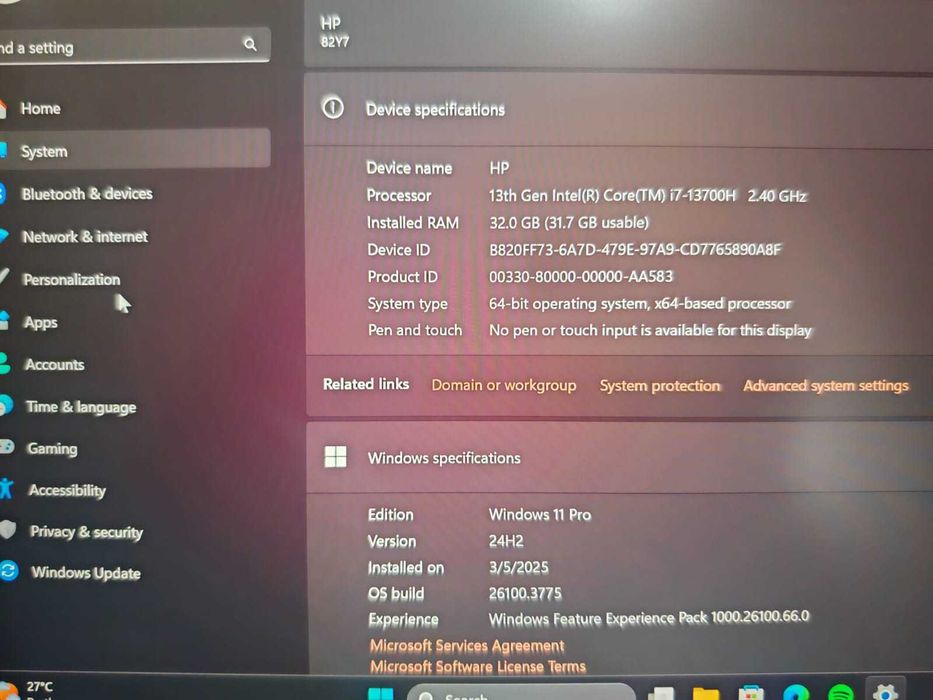Open the Task View icon on taskbar
This screenshot has width=933, height=700.
(x=660, y=694)
